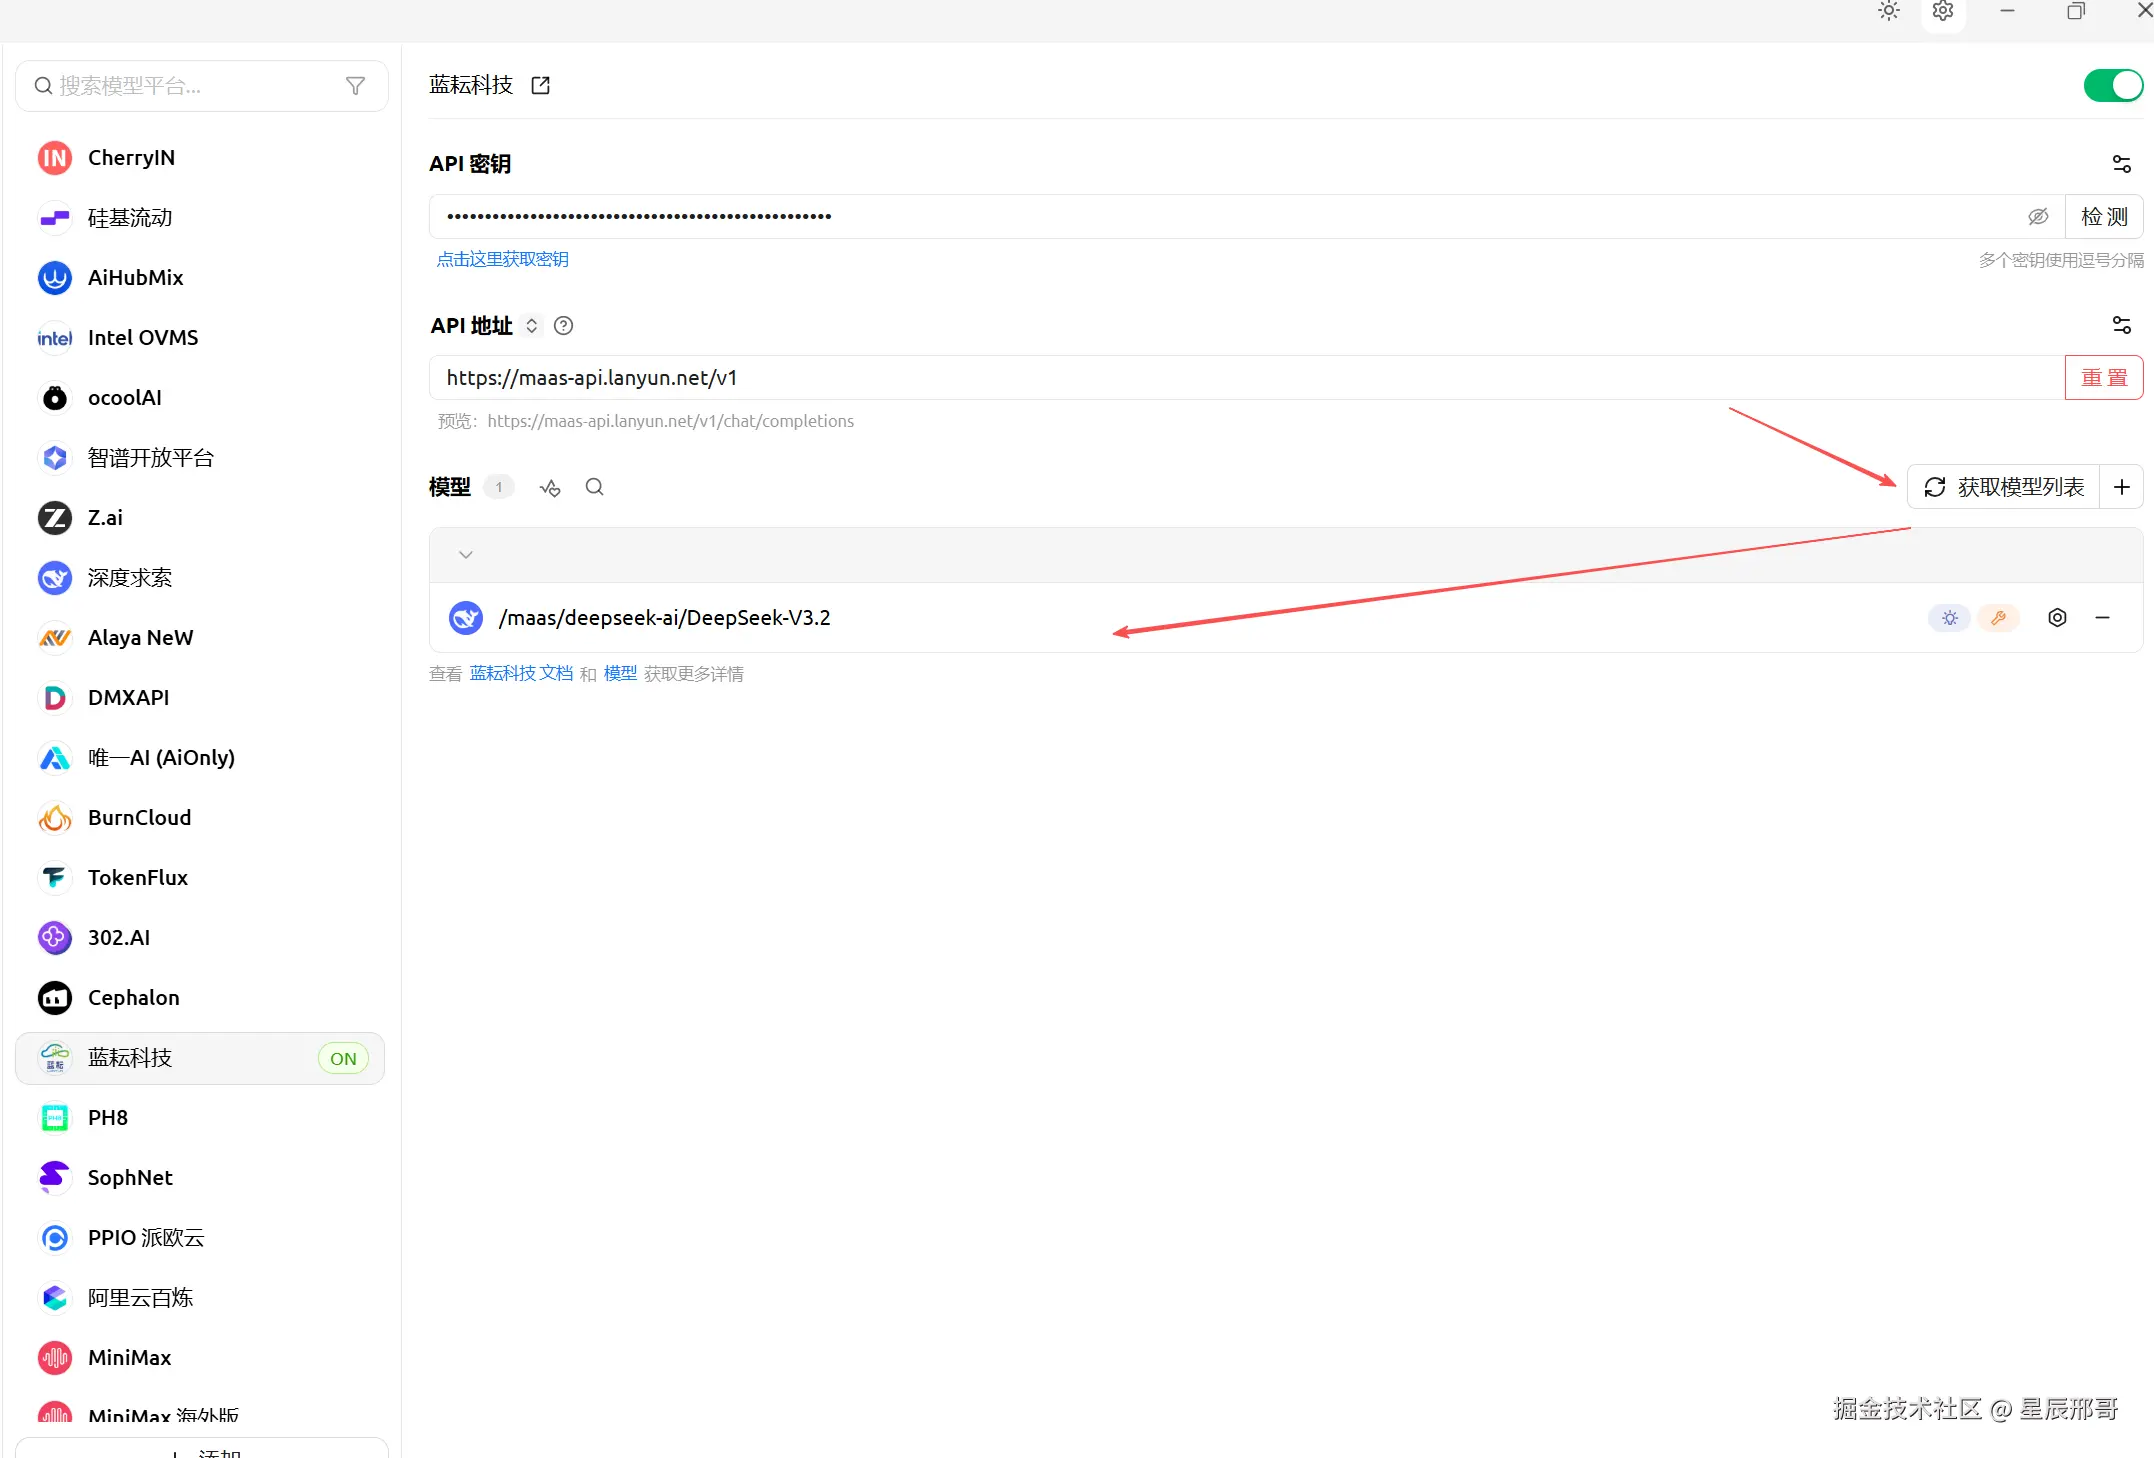Image resolution: width=2154 pixels, height=1458 pixels.
Task: Select AiHubMix provider
Action: [200, 278]
